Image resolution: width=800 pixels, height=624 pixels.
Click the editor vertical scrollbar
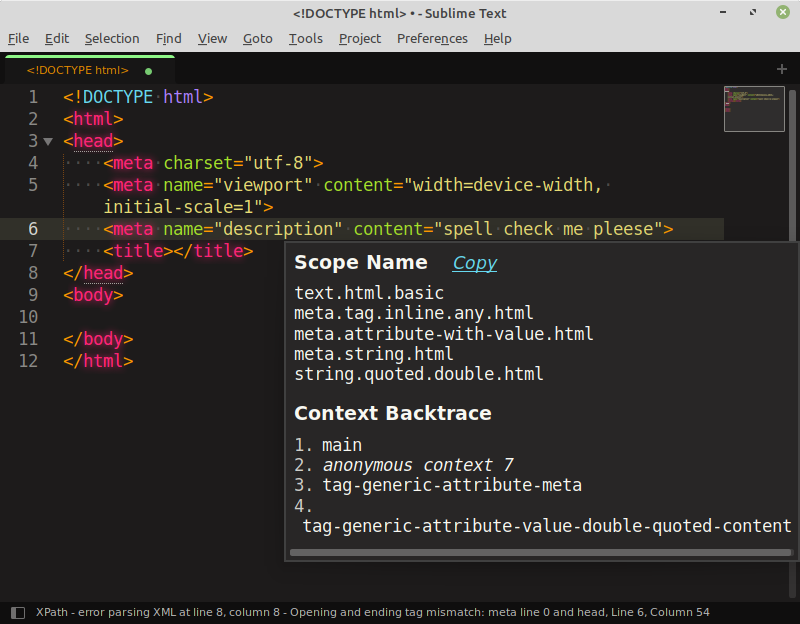792,163
